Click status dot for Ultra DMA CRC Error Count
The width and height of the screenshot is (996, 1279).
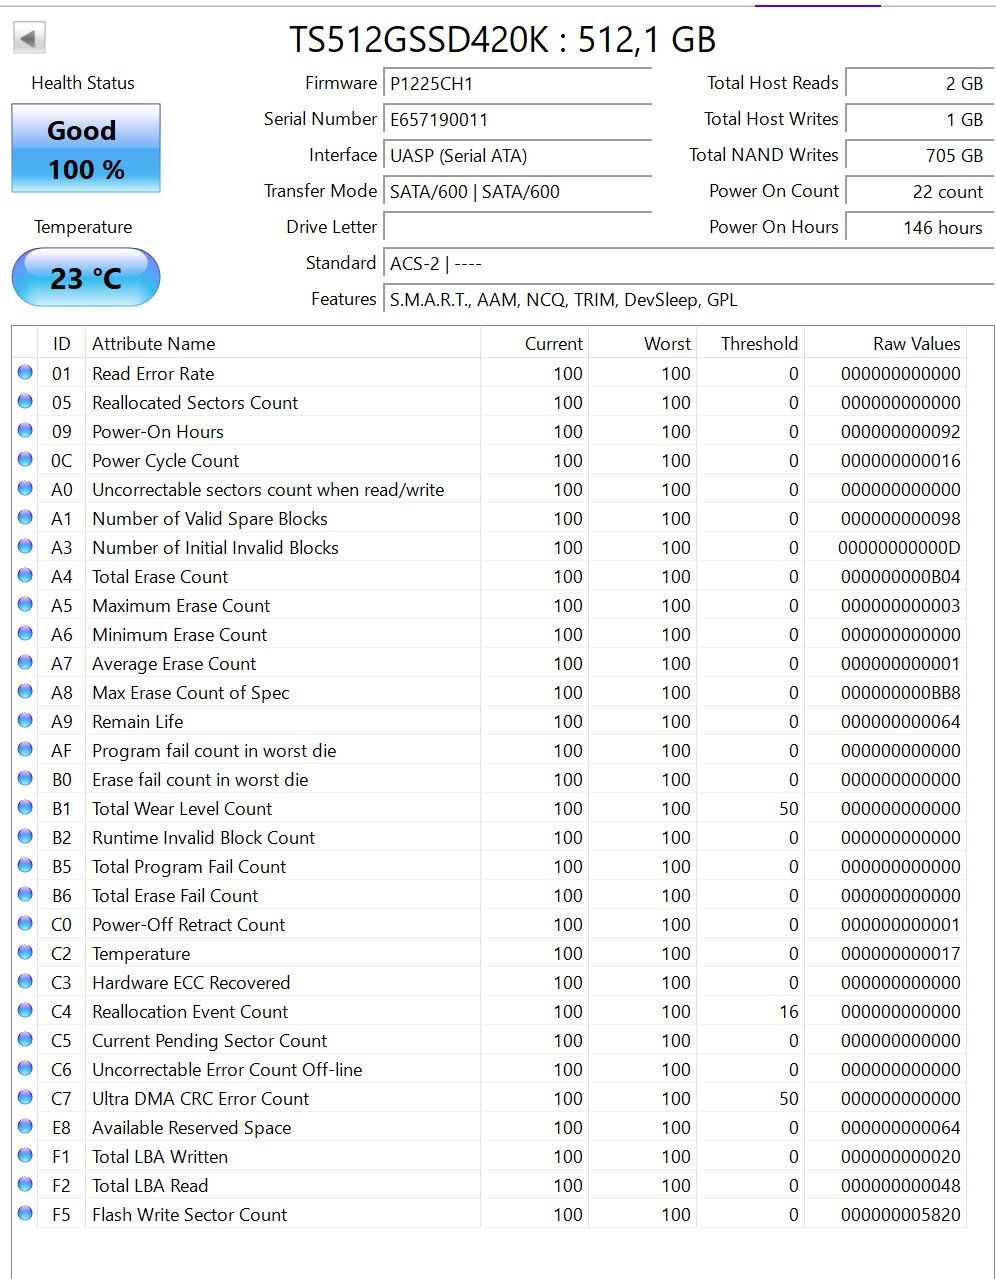[x=25, y=1098]
